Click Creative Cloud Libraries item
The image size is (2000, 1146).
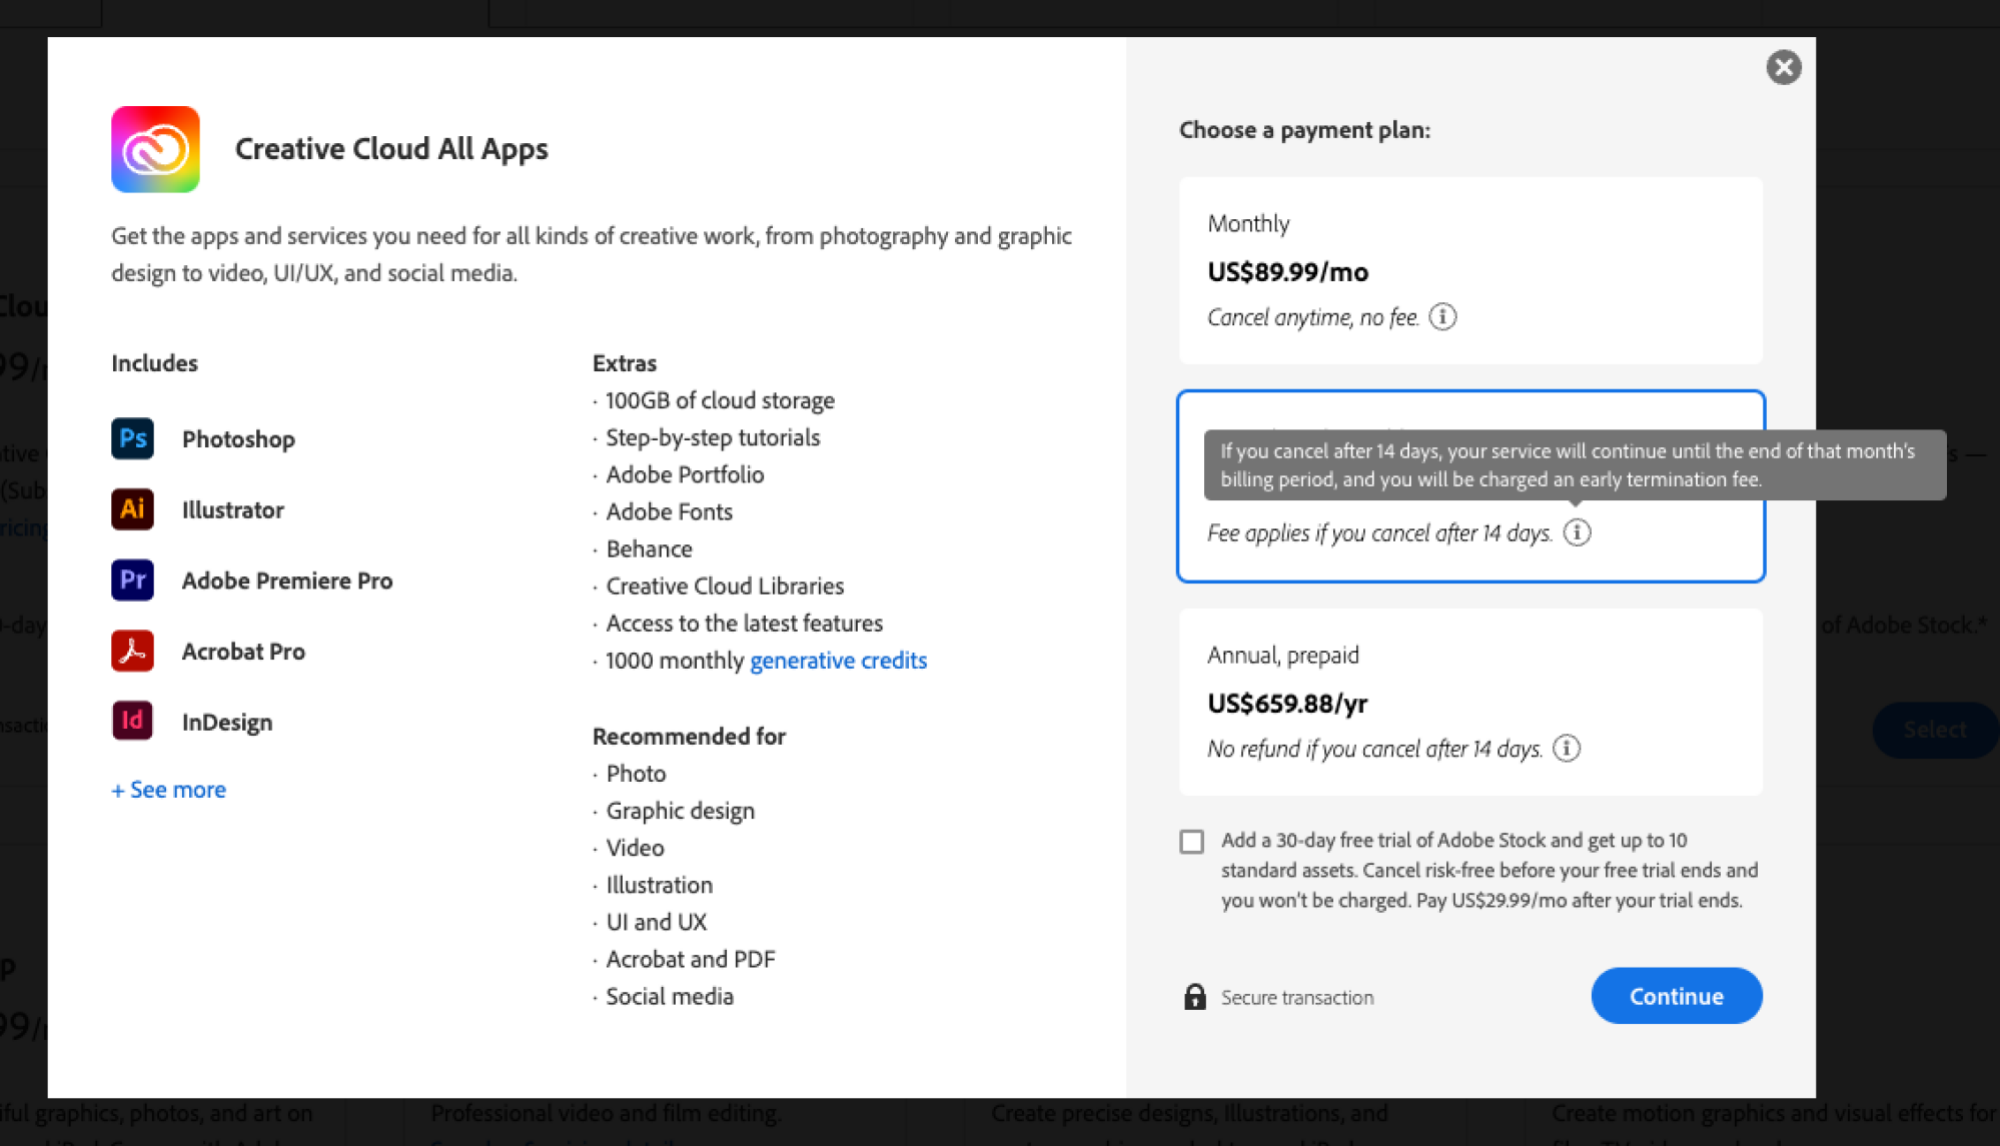pyautogui.click(x=724, y=585)
